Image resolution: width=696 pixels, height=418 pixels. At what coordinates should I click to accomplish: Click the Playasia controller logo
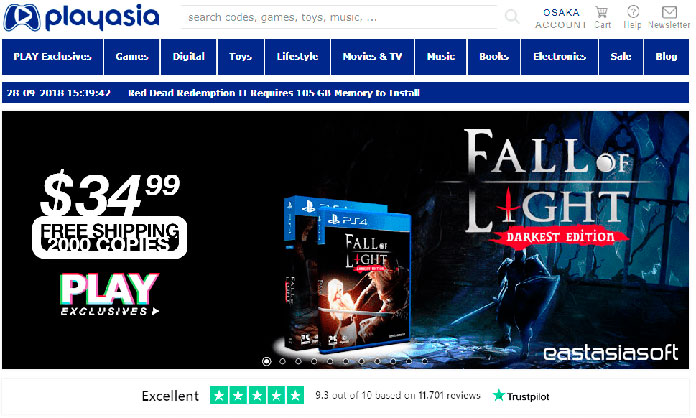pyautogui.click(x=22, y=18)
